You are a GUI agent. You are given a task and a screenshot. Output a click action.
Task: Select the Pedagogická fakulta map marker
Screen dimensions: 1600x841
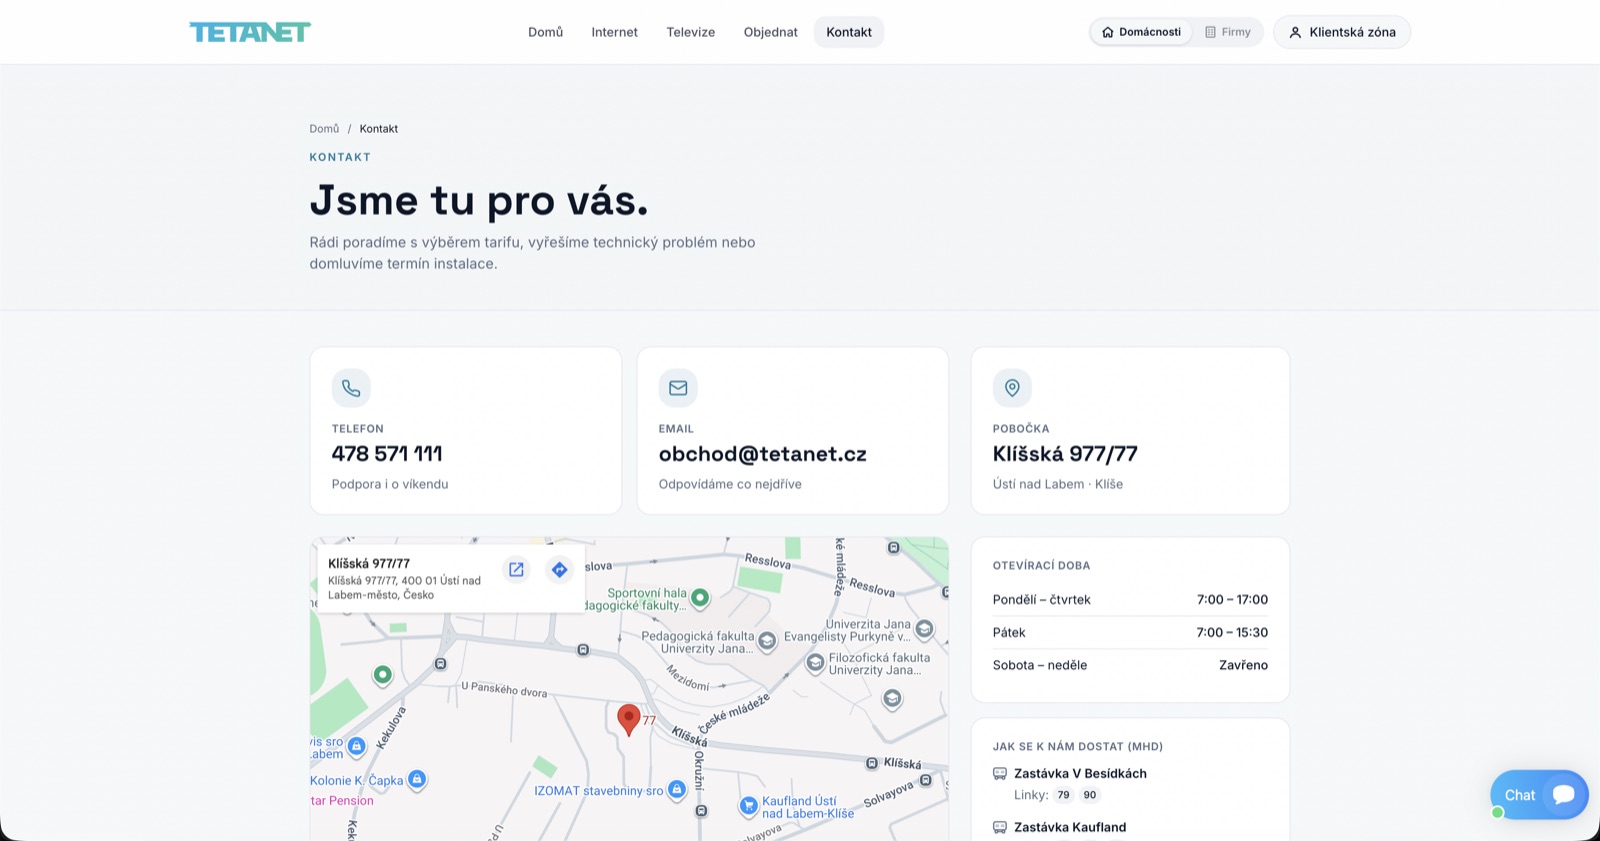coord(767,641)
